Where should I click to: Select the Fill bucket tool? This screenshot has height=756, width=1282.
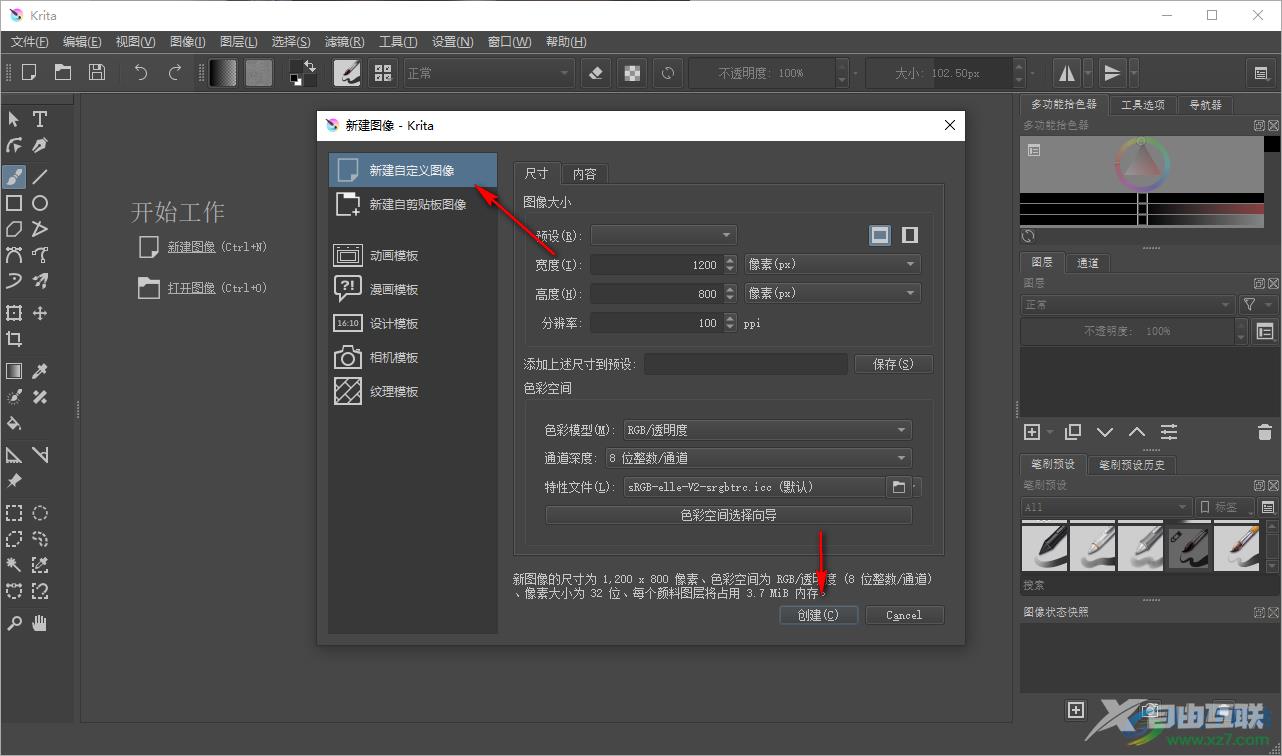14,423
